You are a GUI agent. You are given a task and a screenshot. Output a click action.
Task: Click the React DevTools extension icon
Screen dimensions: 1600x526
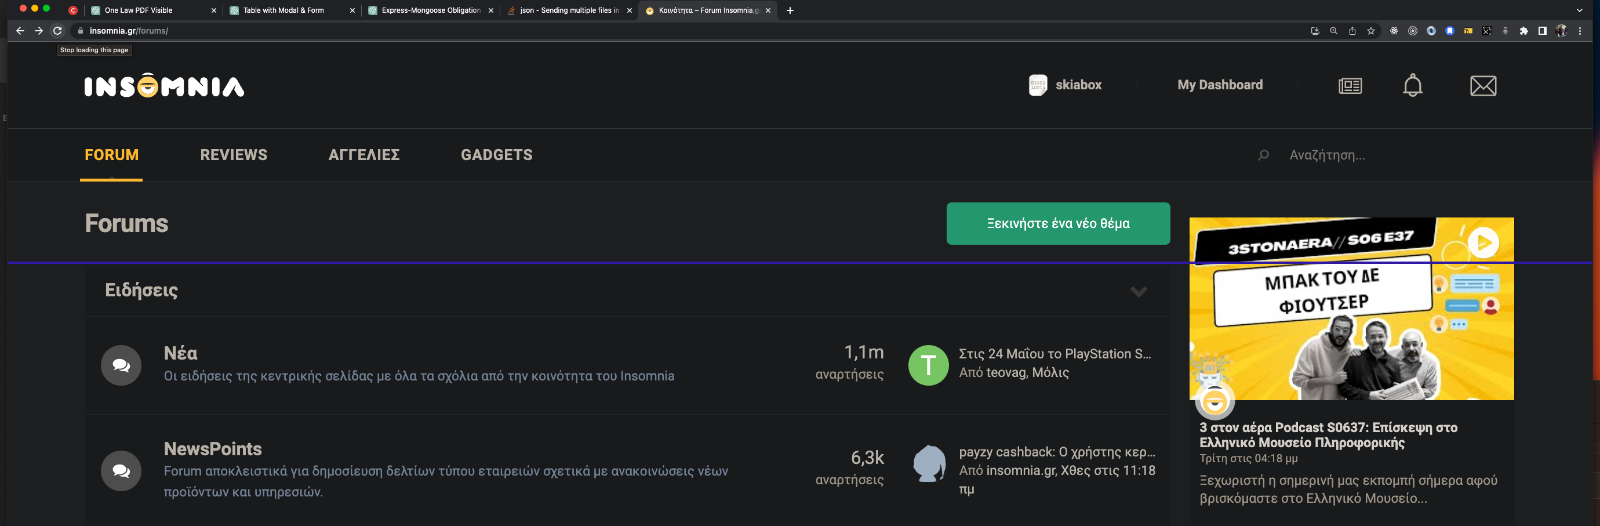(1394, 31)
